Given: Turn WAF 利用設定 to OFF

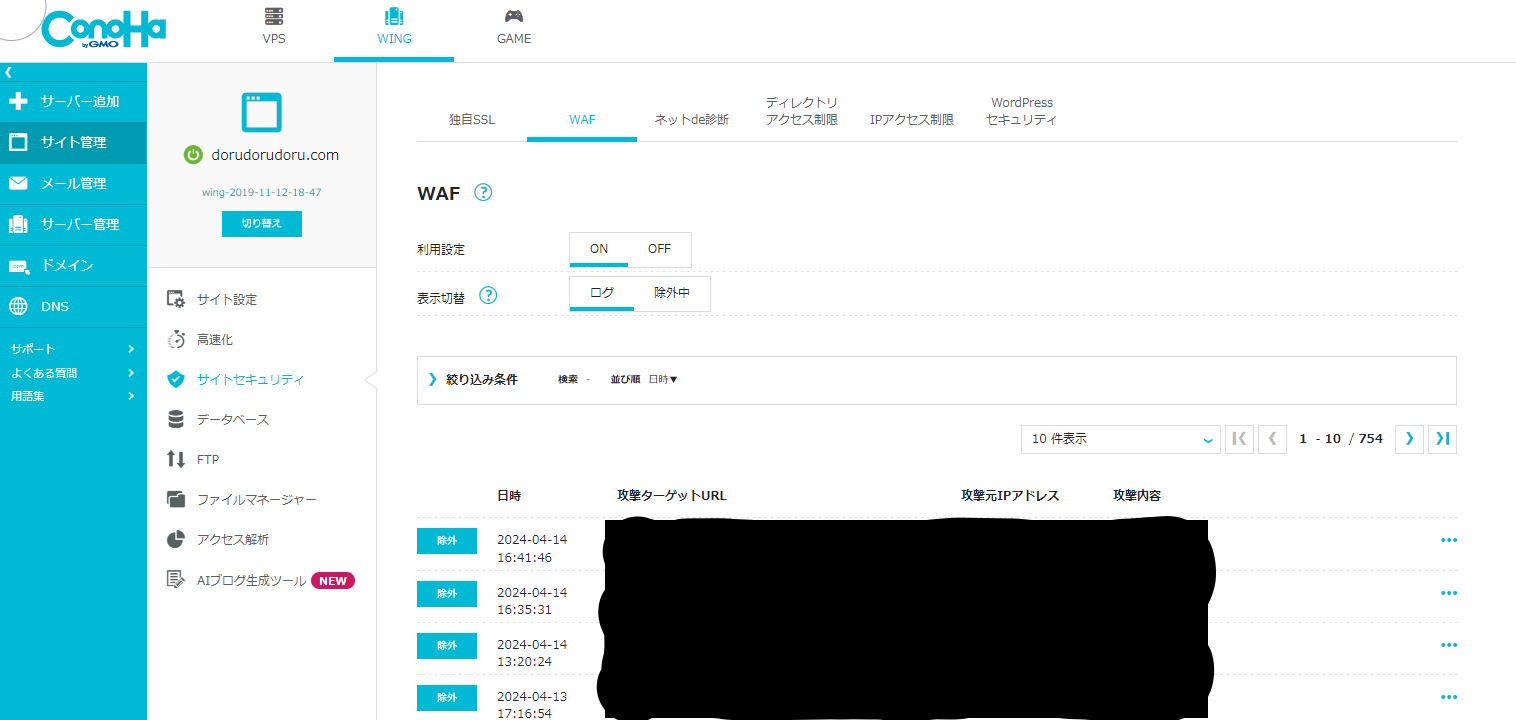Looking at the screenshot, I should (659, 249).
